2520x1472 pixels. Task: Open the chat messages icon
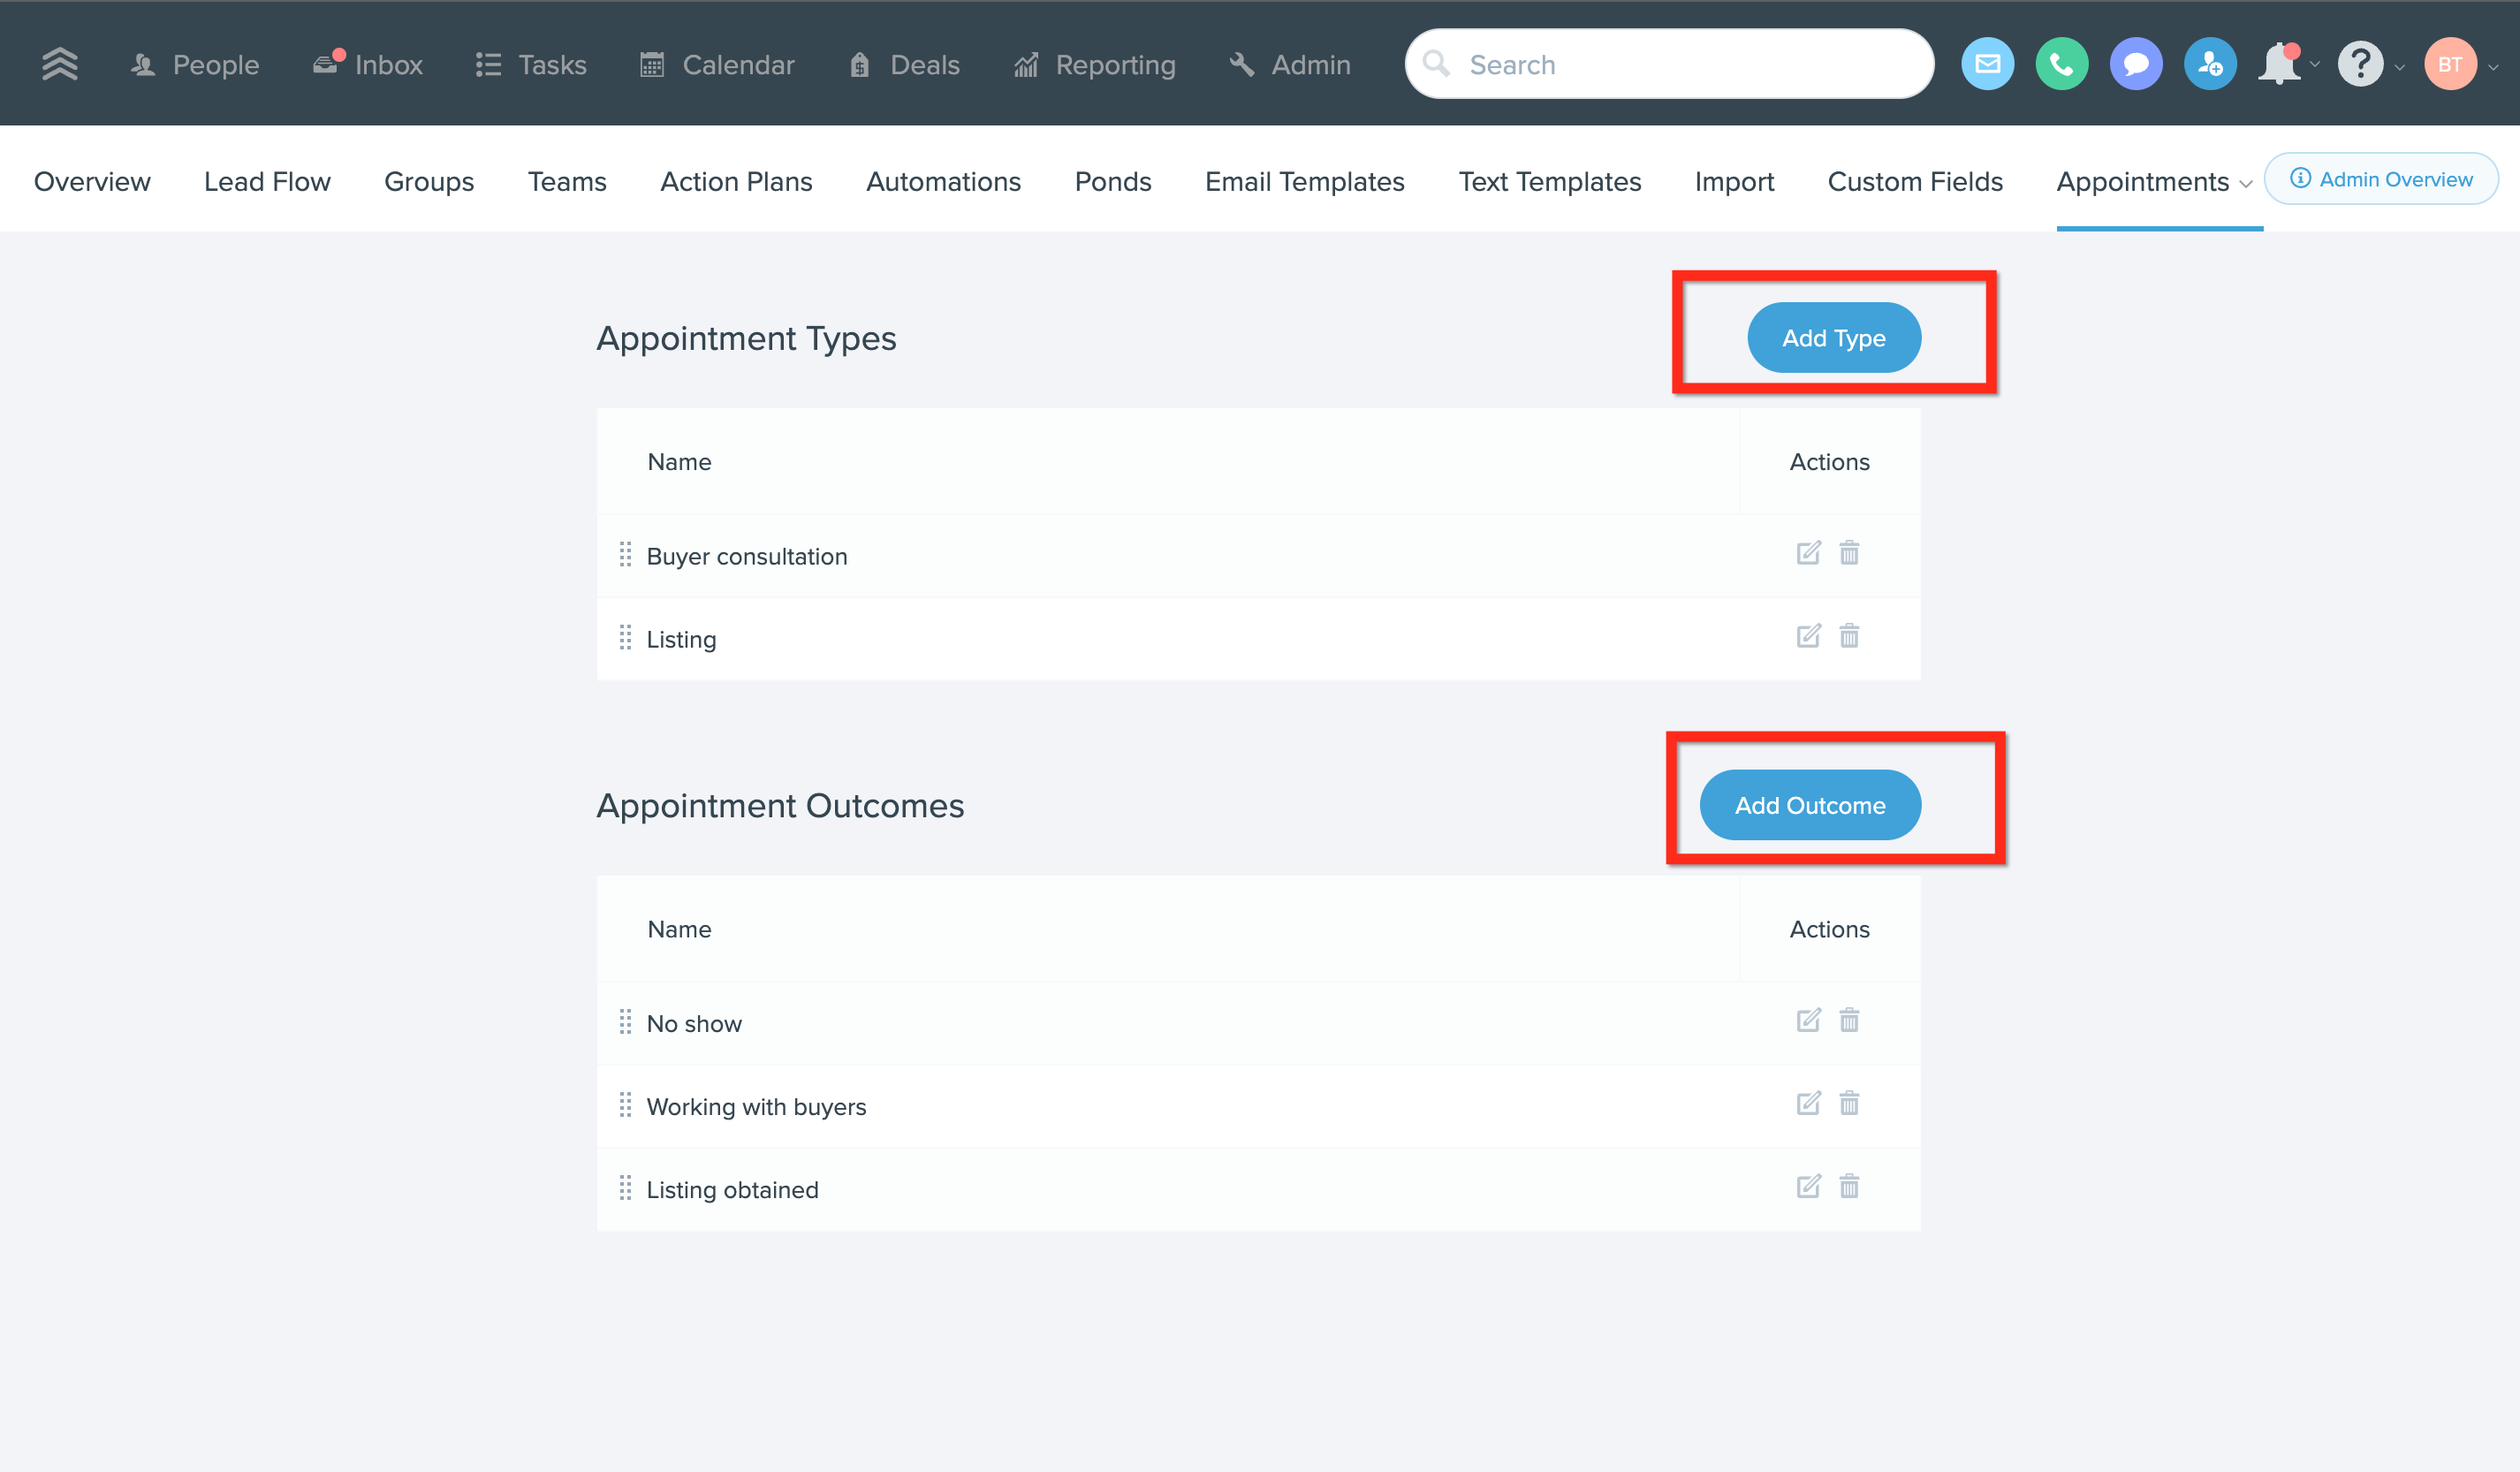(x=2136, y=63)
